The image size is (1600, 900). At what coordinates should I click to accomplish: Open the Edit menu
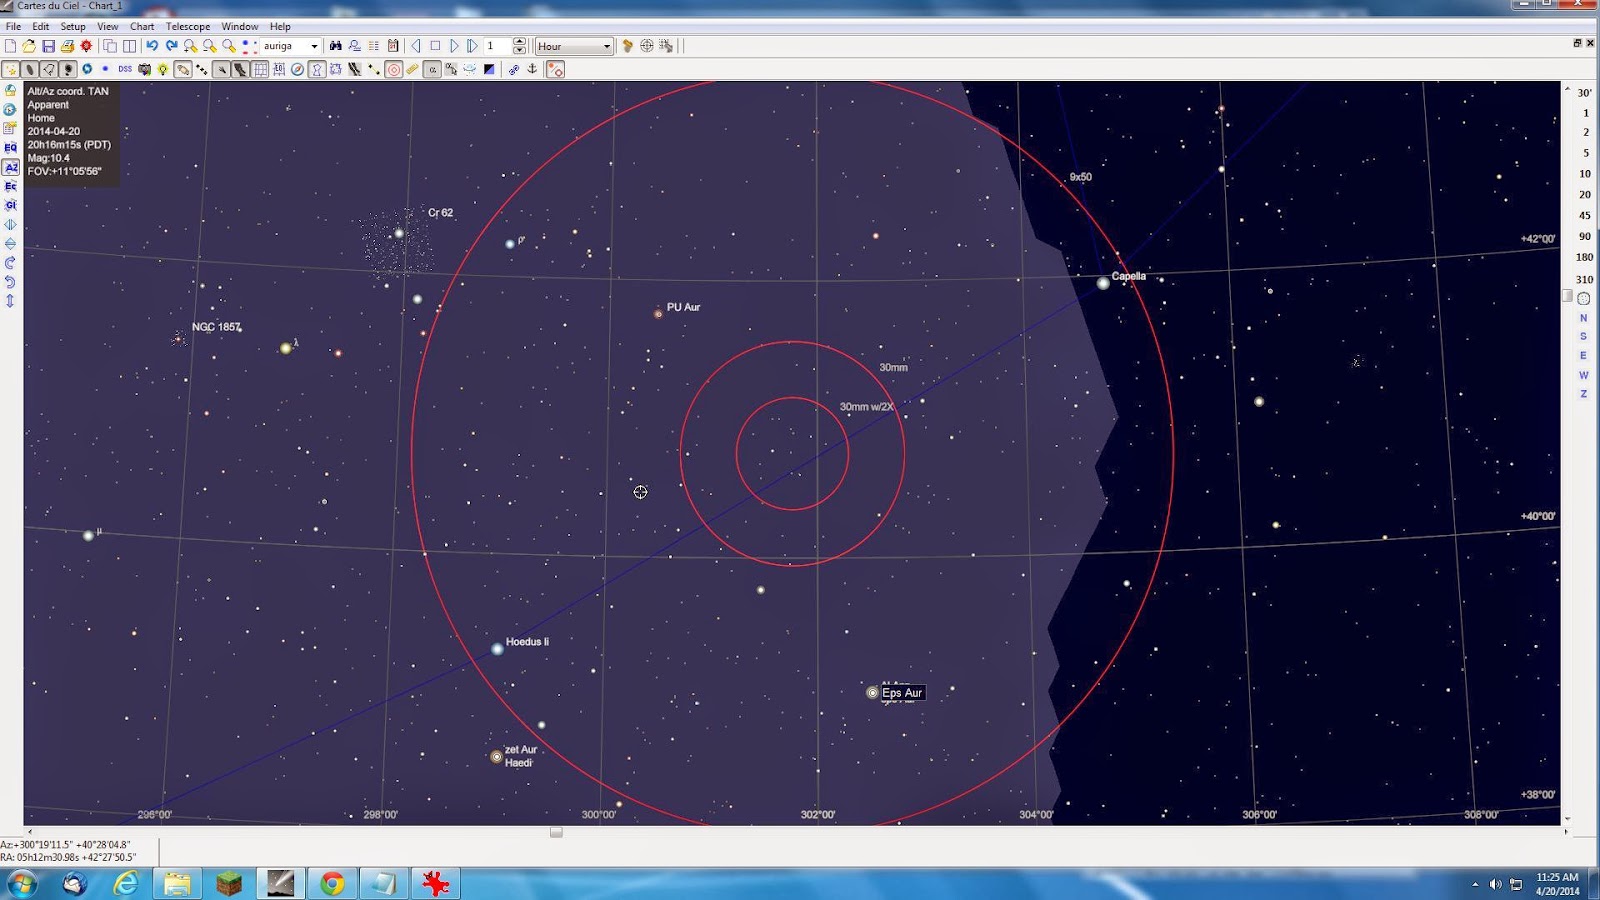(40, 26)
